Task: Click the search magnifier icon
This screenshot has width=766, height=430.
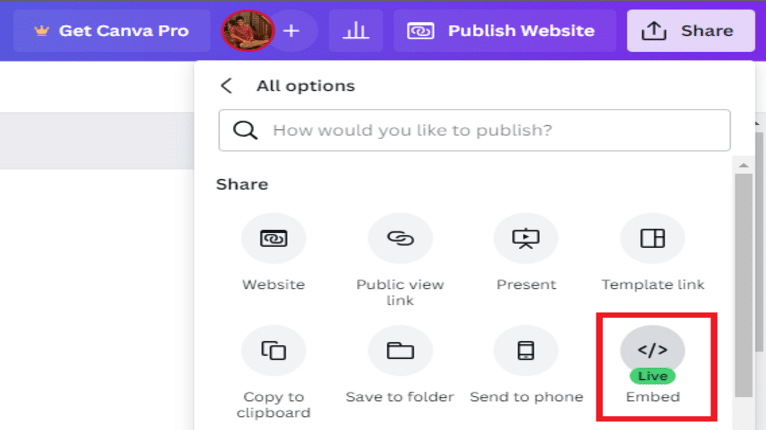Action: [x=244, y=130]
